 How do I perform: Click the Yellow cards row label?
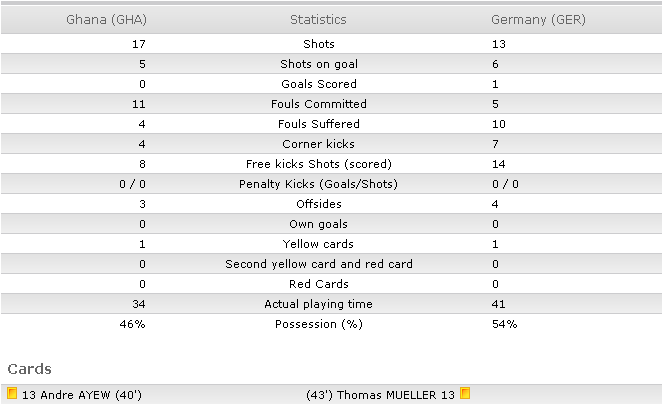tap(318, 244)
